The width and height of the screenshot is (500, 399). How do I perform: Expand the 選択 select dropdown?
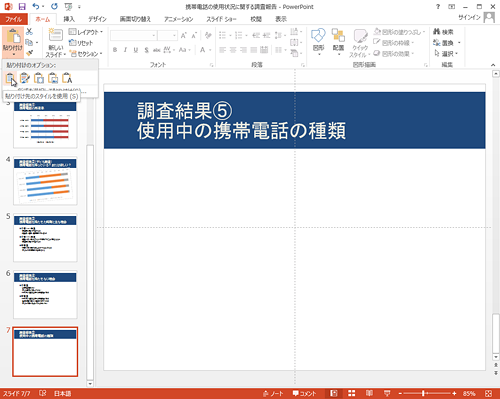point(447,53)
